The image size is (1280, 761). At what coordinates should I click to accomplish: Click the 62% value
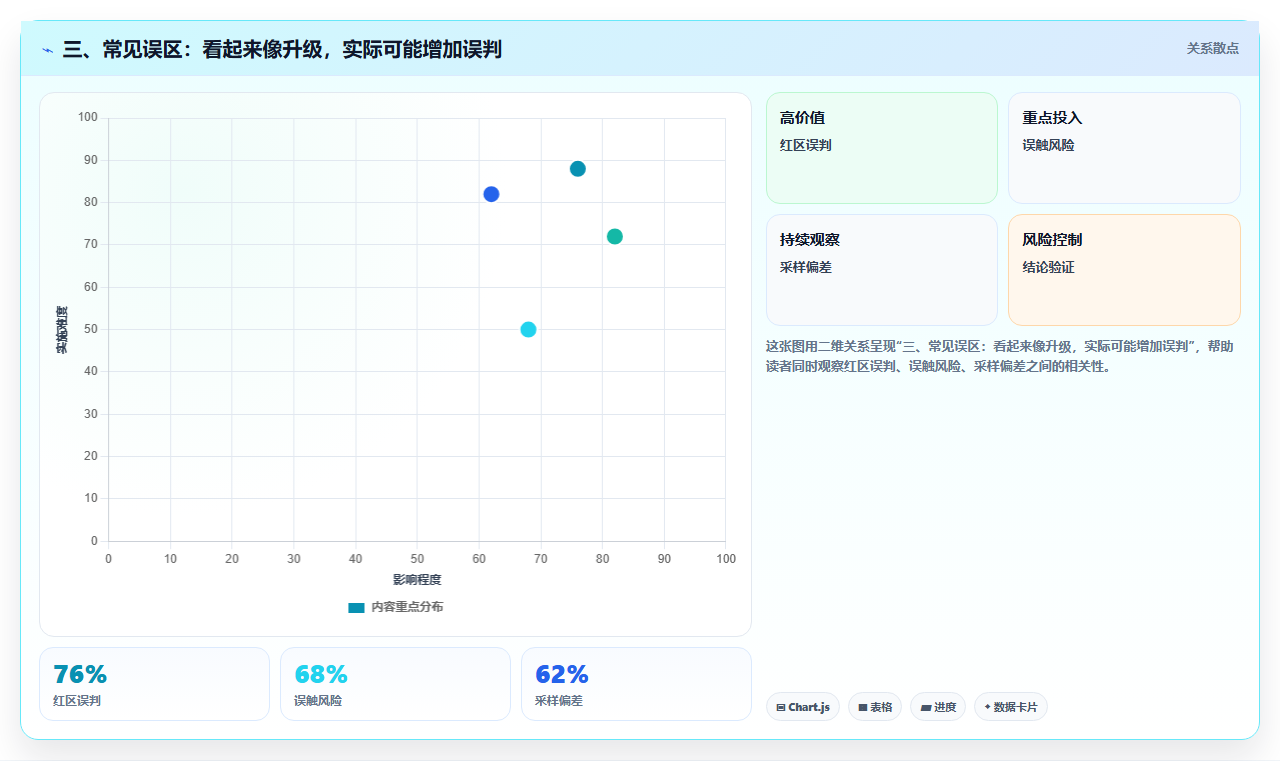click(562, 674)
